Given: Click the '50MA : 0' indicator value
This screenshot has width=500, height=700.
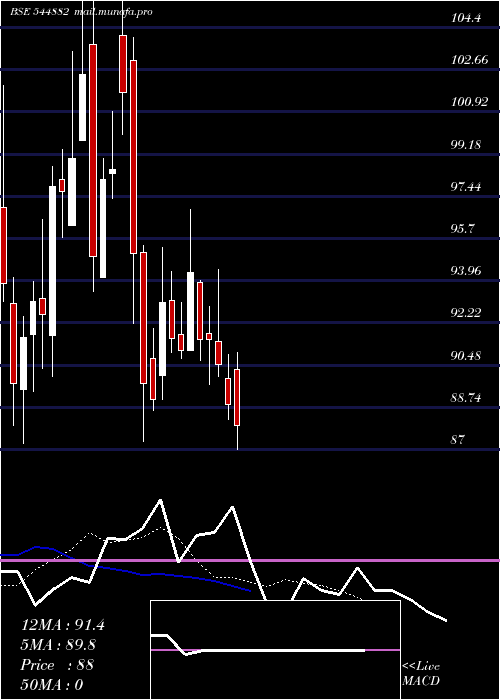Looking at the screenshot, I should [x=52, y=684].
